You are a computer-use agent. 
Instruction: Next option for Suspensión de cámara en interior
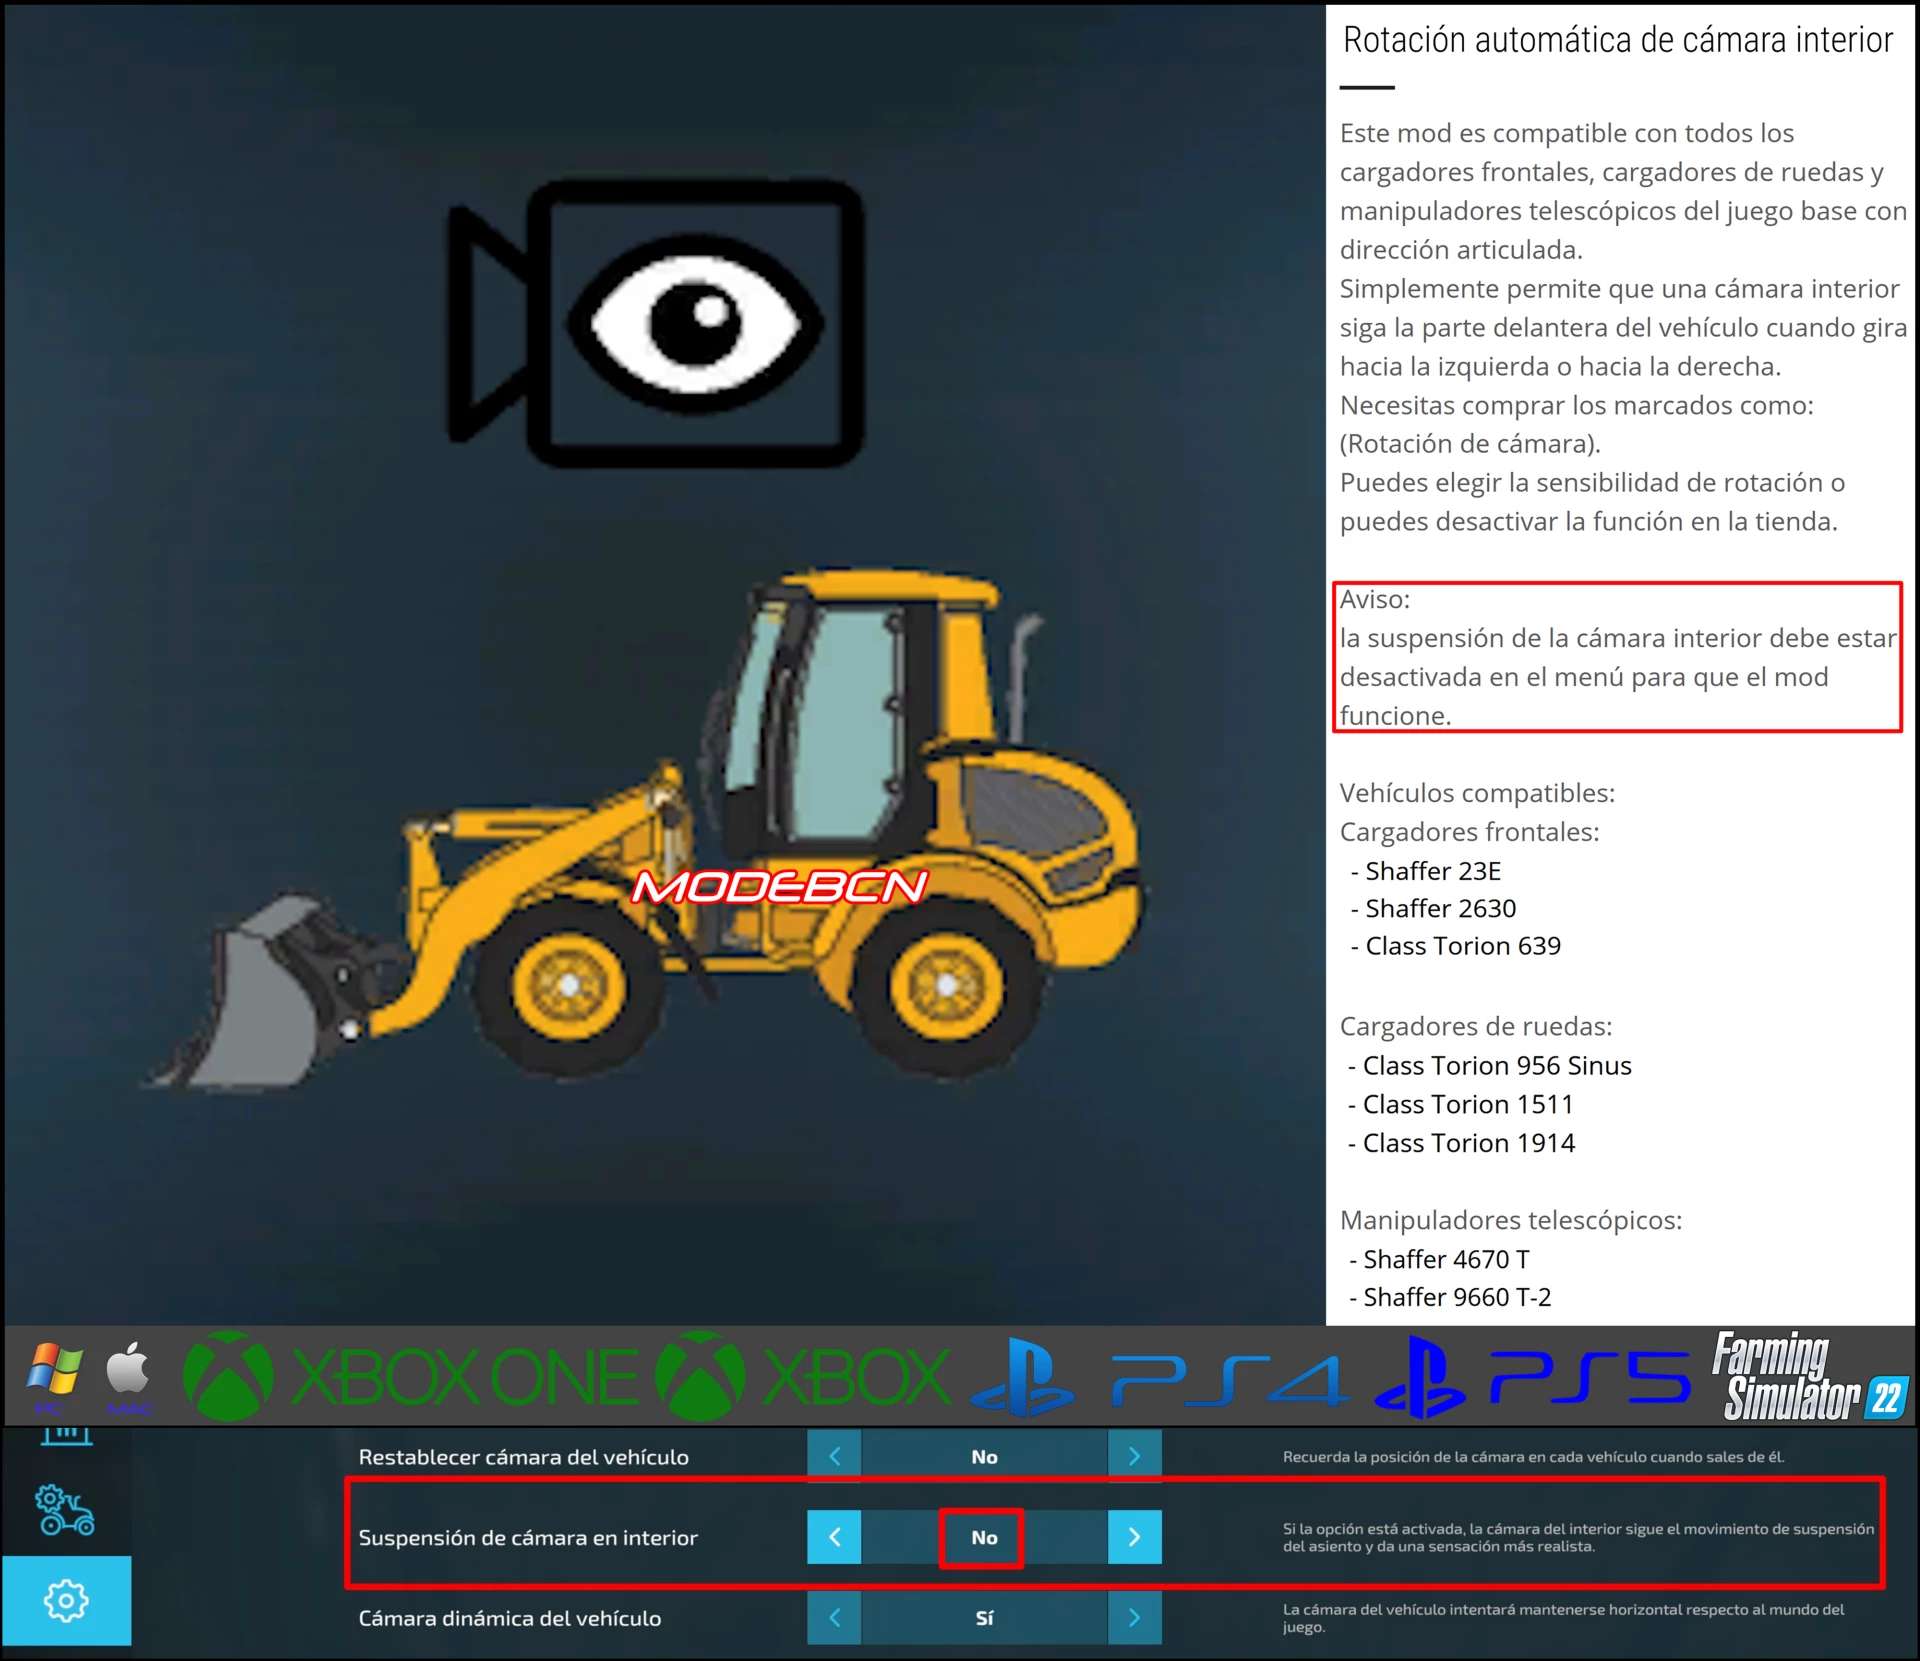coord(1134,1537)
